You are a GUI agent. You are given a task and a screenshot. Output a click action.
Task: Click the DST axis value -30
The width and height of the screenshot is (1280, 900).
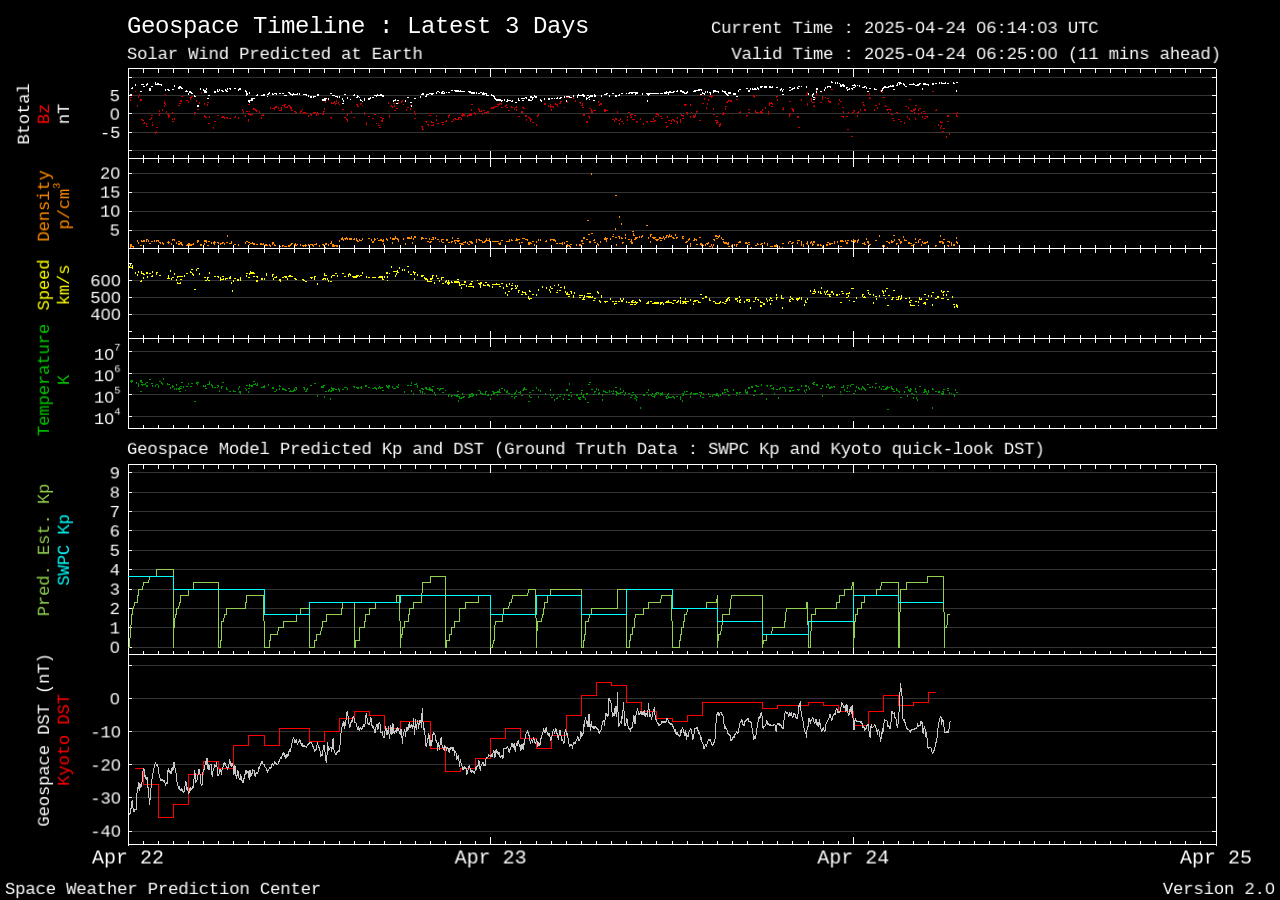(x=104, y=798)
